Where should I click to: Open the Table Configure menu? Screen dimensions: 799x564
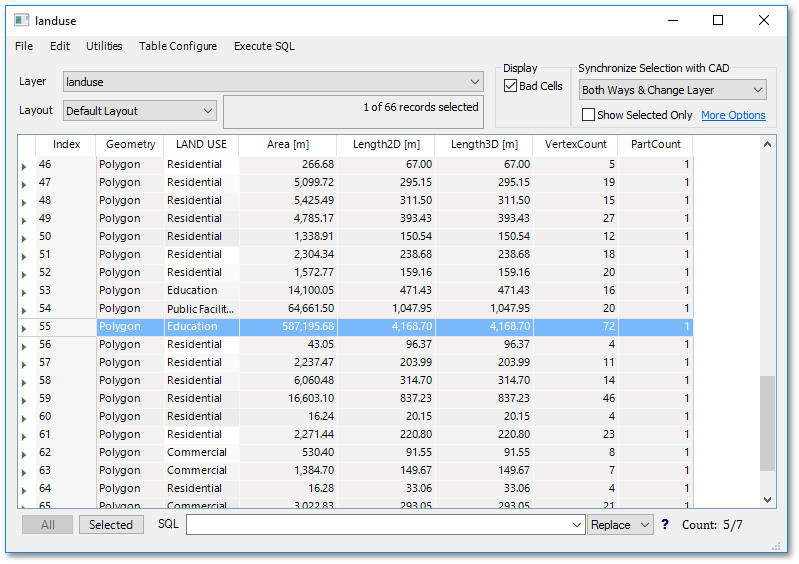178,46
